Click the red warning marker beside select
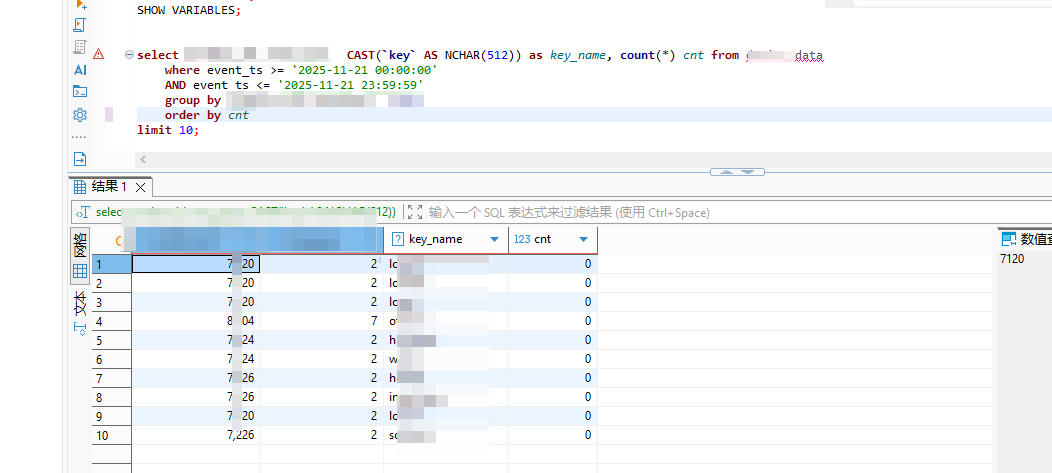Viewport: 1052px width, 473px height. click(98, 54)
